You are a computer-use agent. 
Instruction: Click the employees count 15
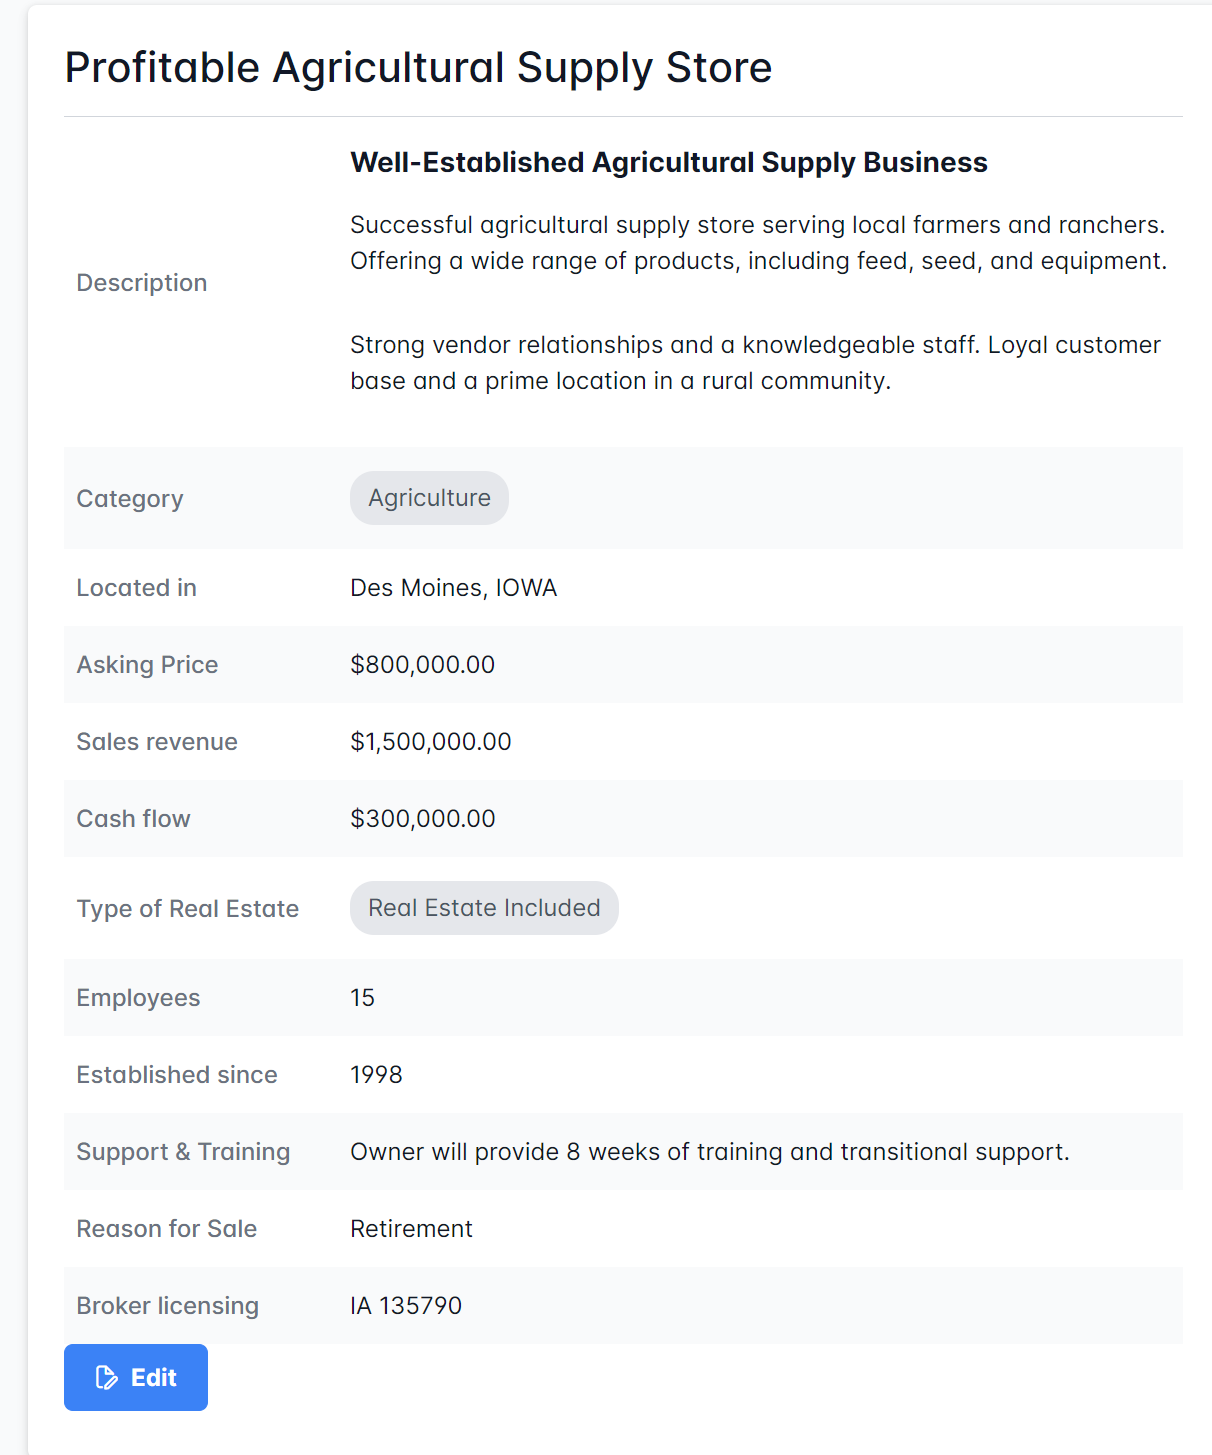(362, 998)
